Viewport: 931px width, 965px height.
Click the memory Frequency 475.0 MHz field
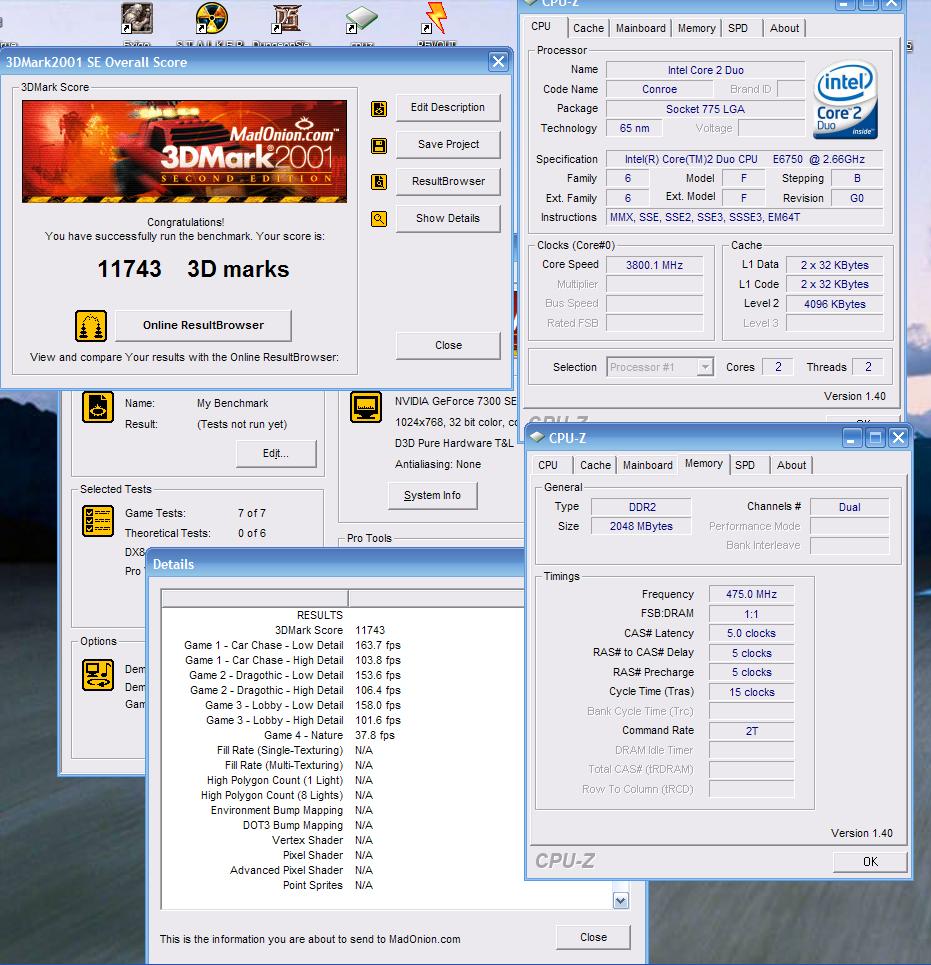[751, 595]
